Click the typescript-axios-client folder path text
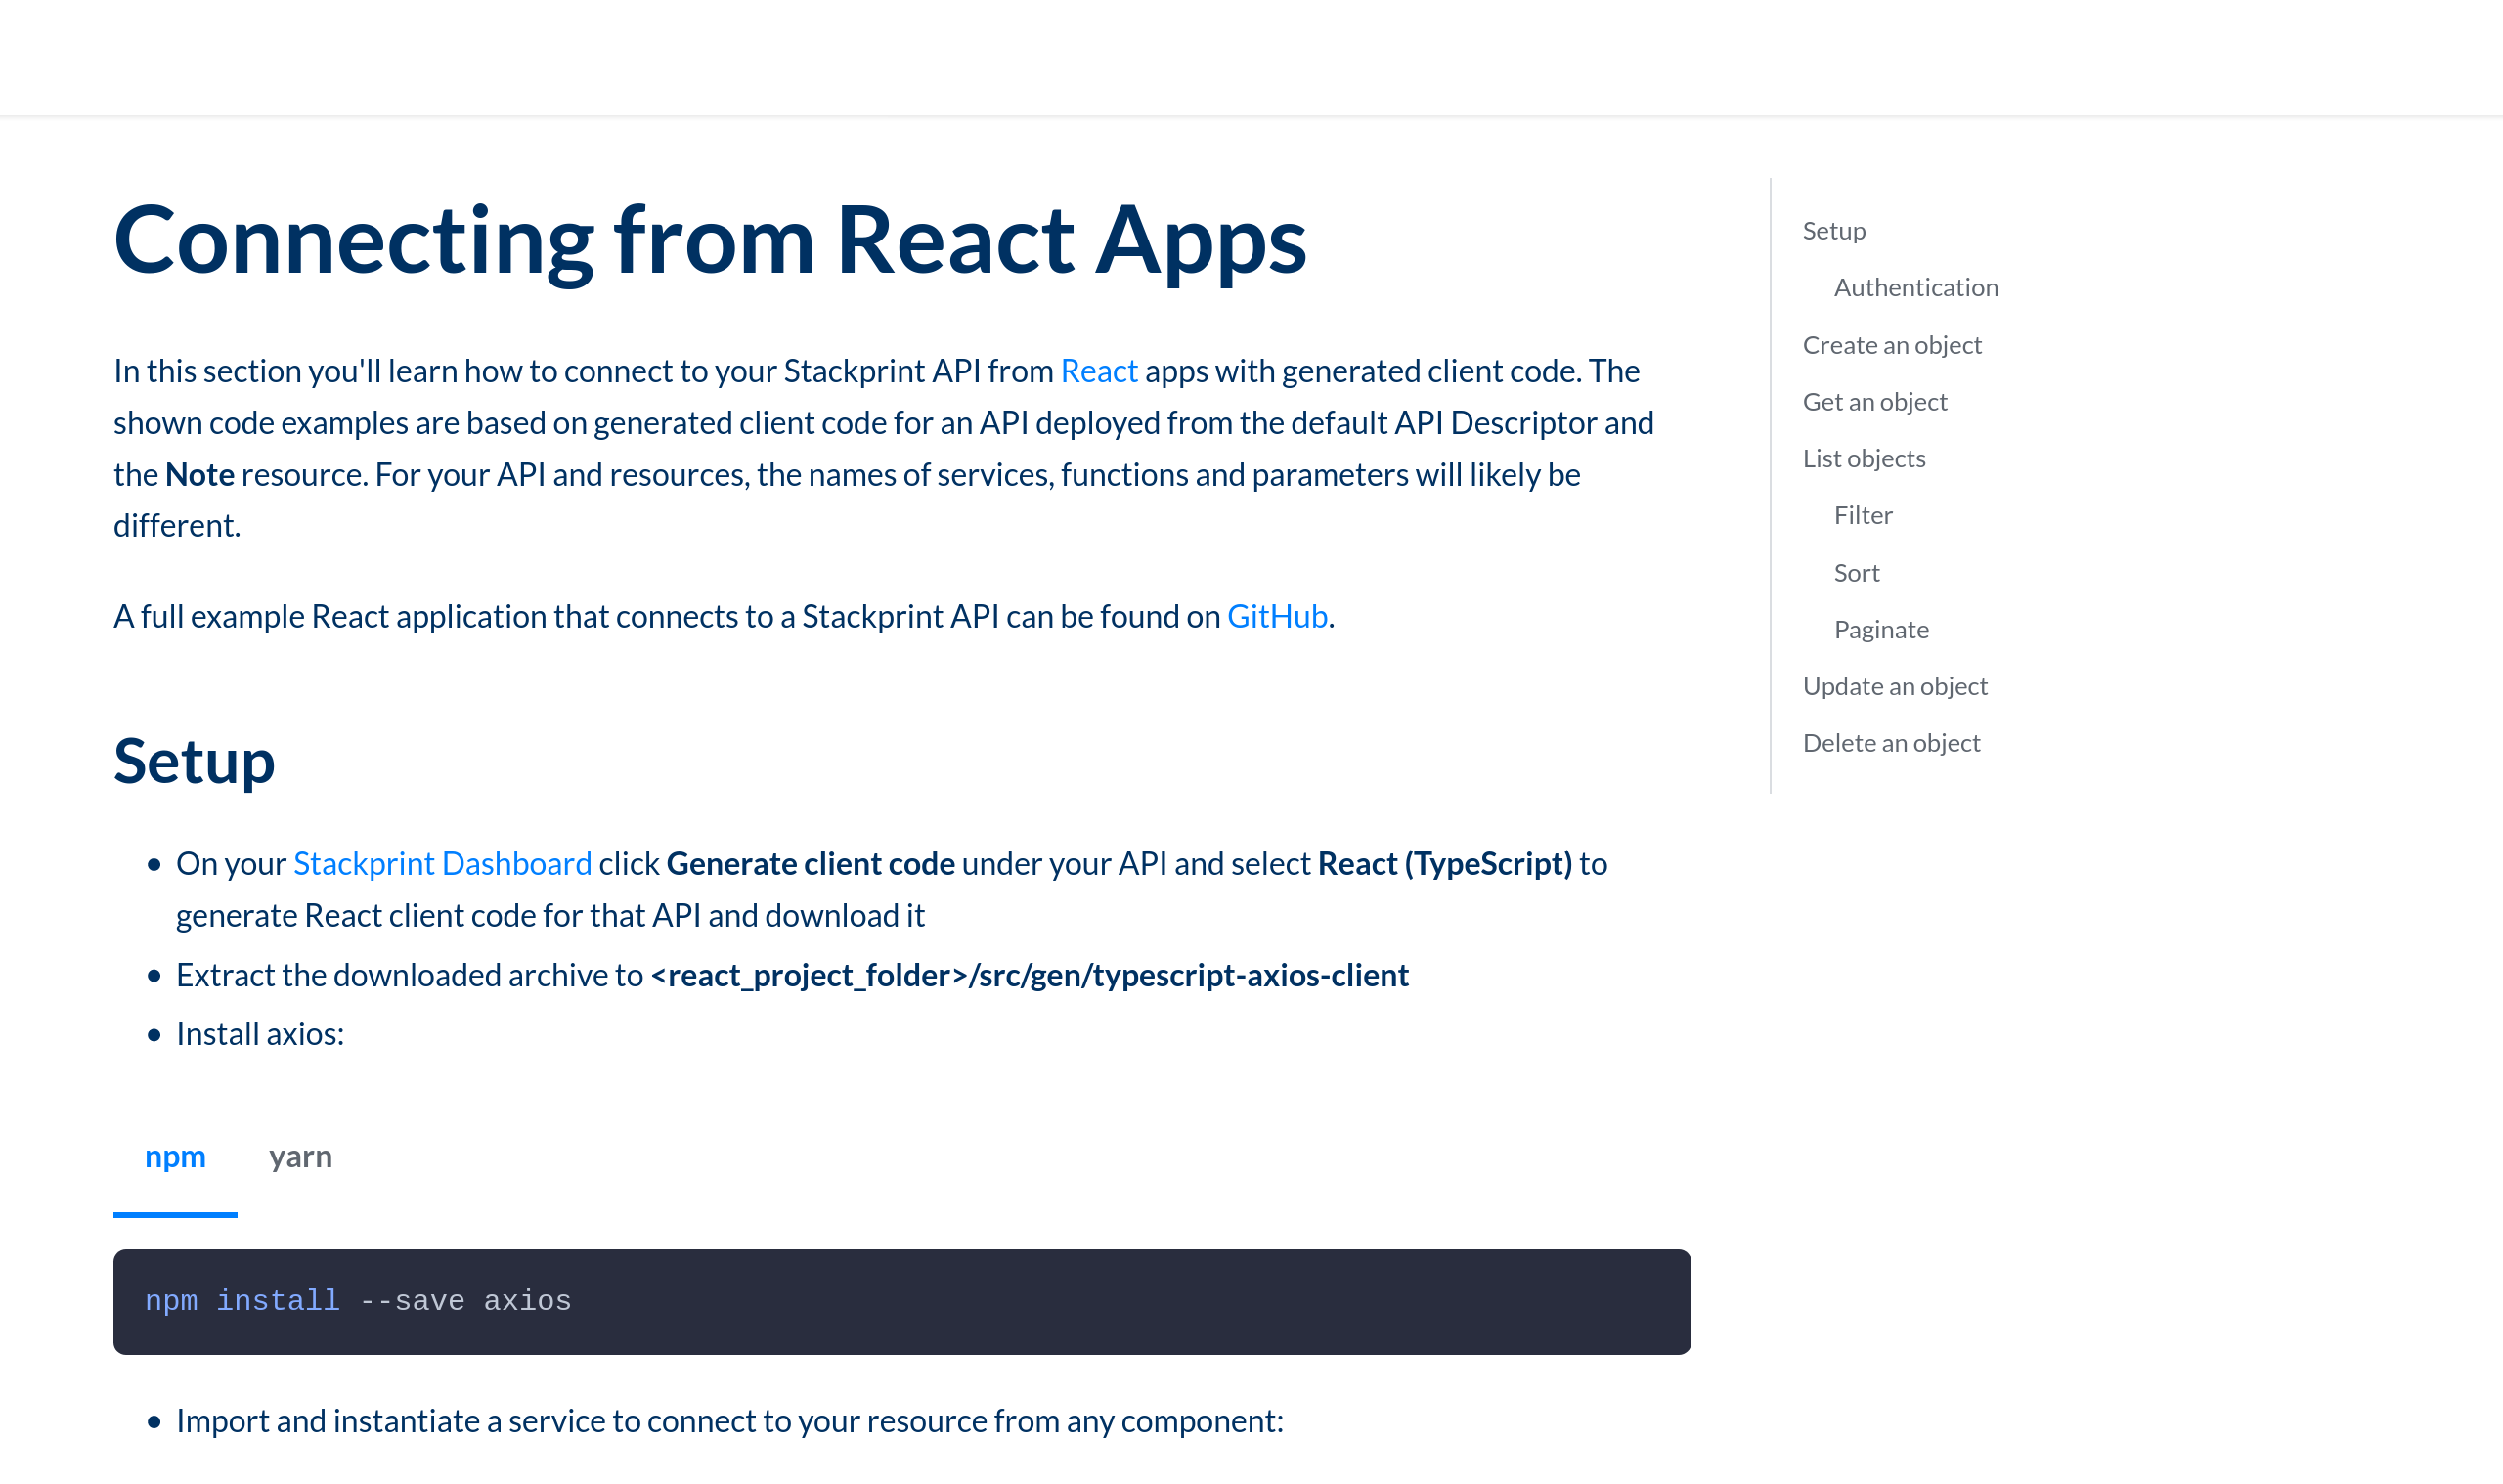Image resolution: width=2503 pixels, height=1484 pixels. click(1029, 975)
